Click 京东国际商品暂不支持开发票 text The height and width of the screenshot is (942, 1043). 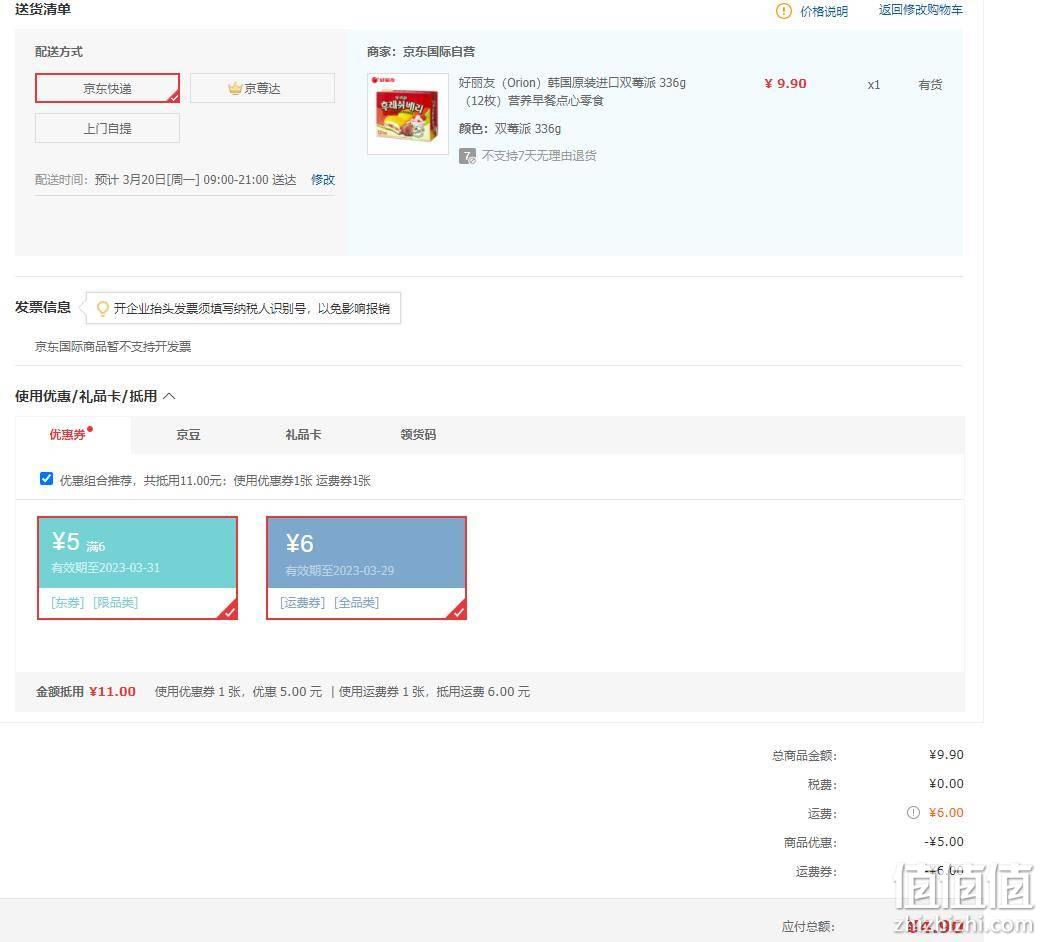pyautogui.click(x=113, y=347)
